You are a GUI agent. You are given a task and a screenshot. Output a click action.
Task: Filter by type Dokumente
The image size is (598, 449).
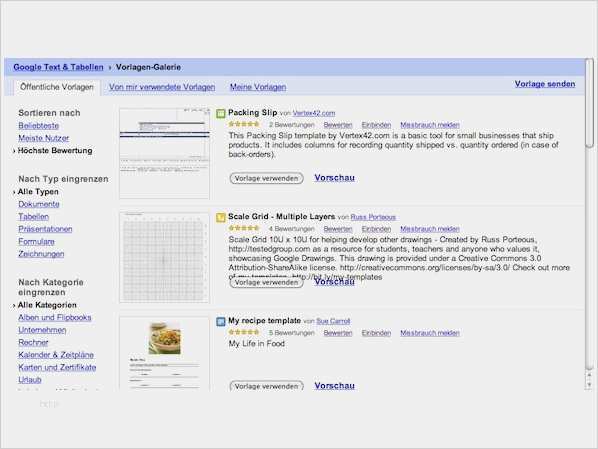(39, 204)
